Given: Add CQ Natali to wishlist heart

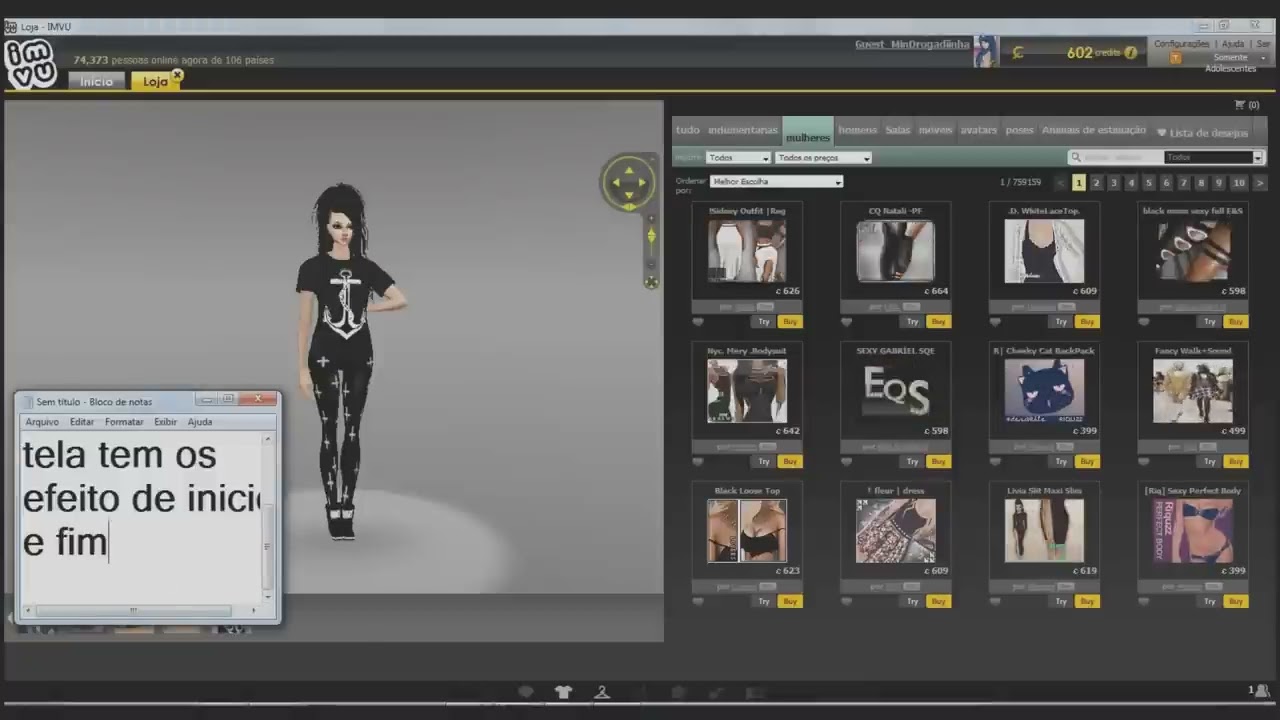Looking at the screenshot, I should 846,322.
